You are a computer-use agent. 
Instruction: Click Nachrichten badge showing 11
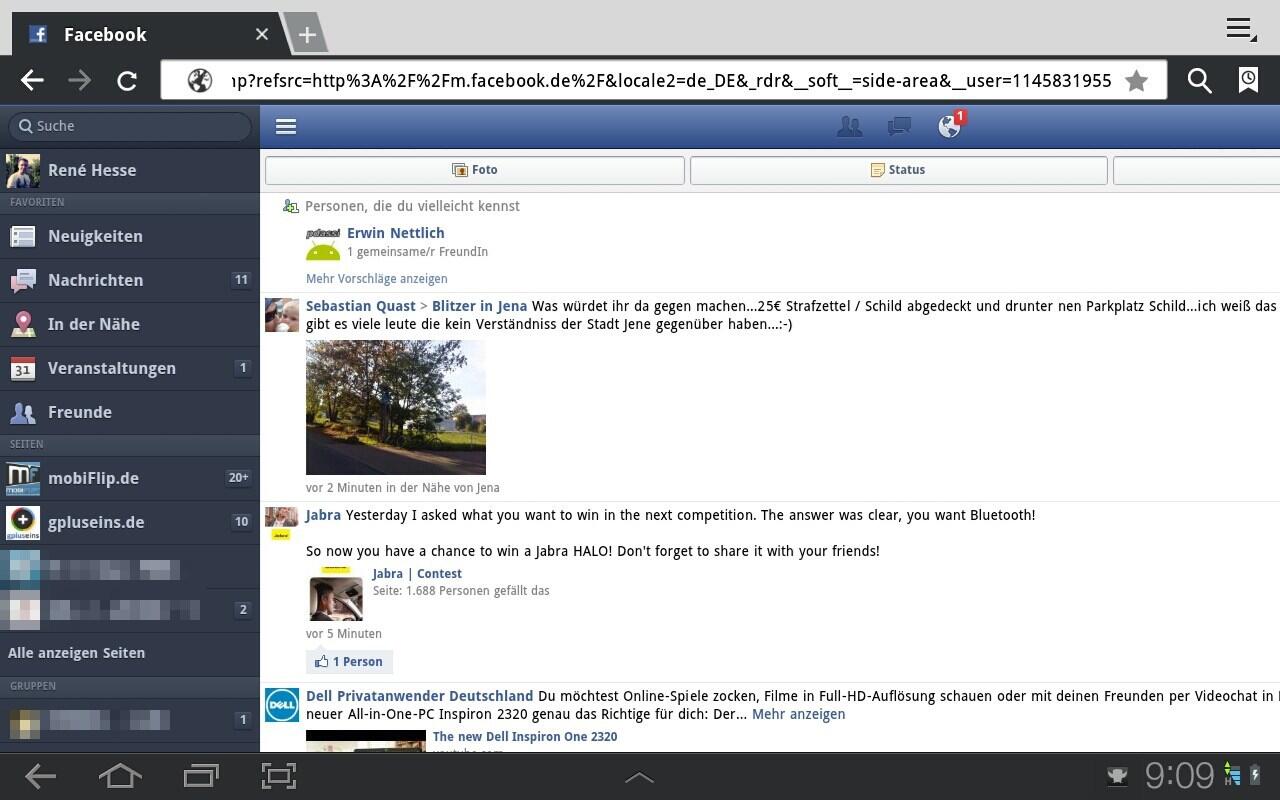coord(241,280)
